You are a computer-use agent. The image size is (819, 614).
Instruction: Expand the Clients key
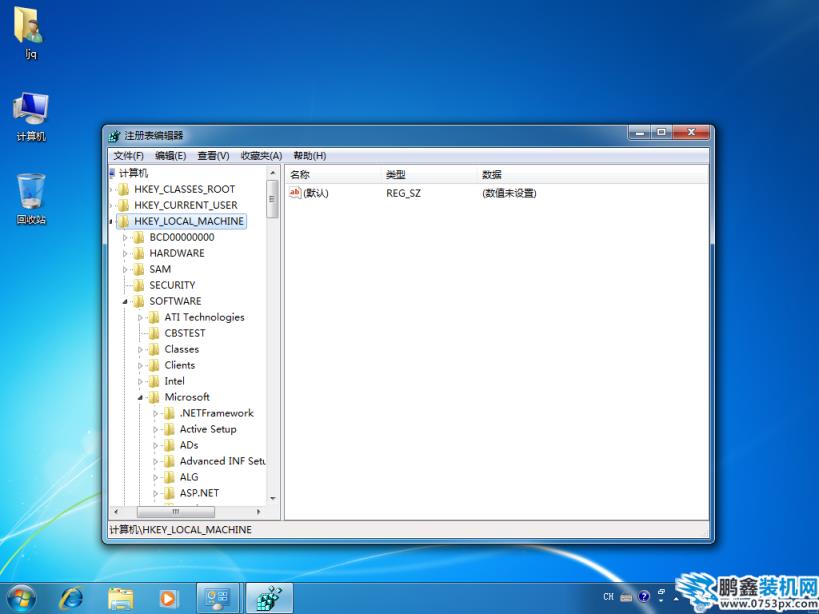[140, 366]
